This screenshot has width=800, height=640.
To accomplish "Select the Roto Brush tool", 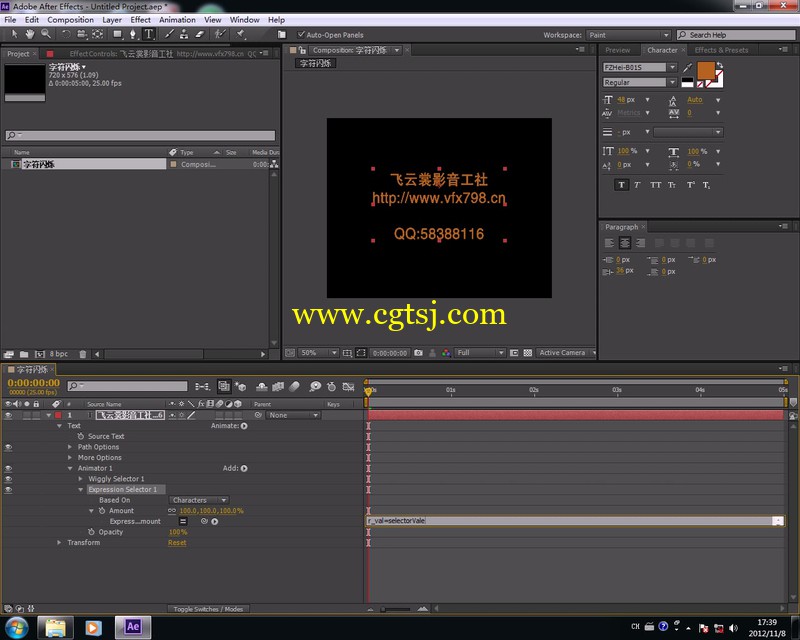I will click(x=220, y=34).
